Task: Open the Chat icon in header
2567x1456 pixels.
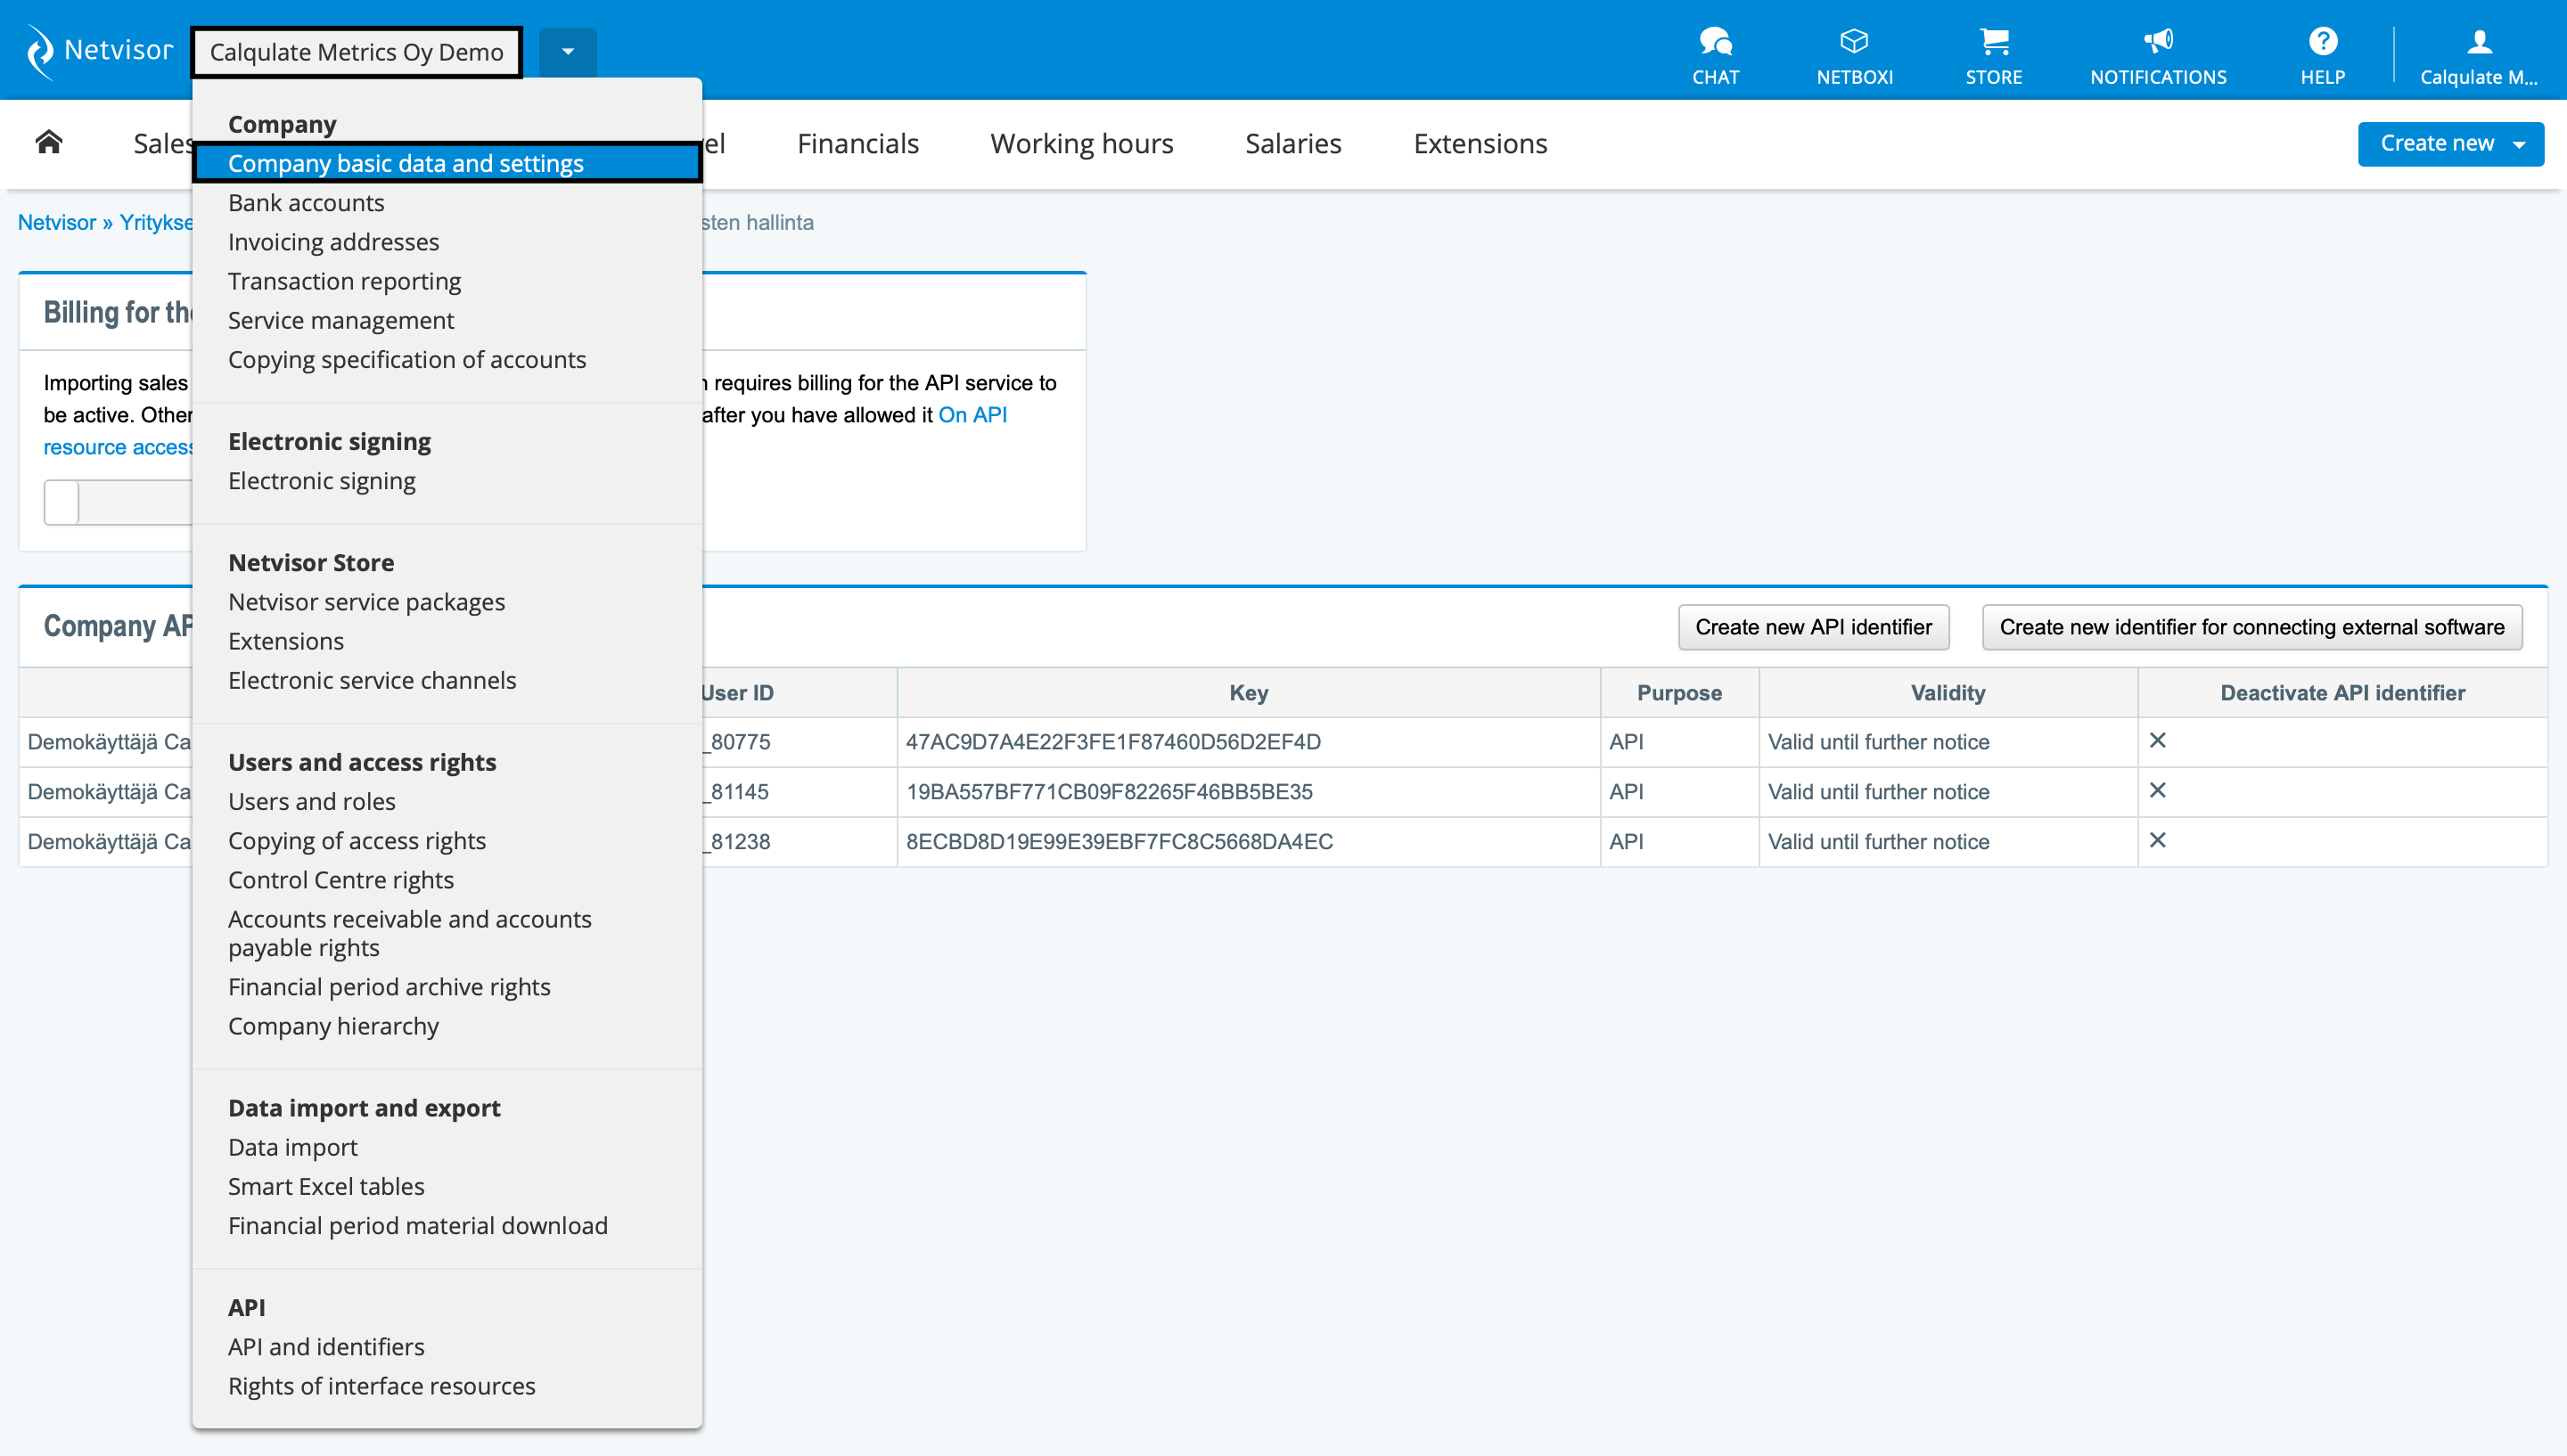Action: click(x=1715, y=42)
